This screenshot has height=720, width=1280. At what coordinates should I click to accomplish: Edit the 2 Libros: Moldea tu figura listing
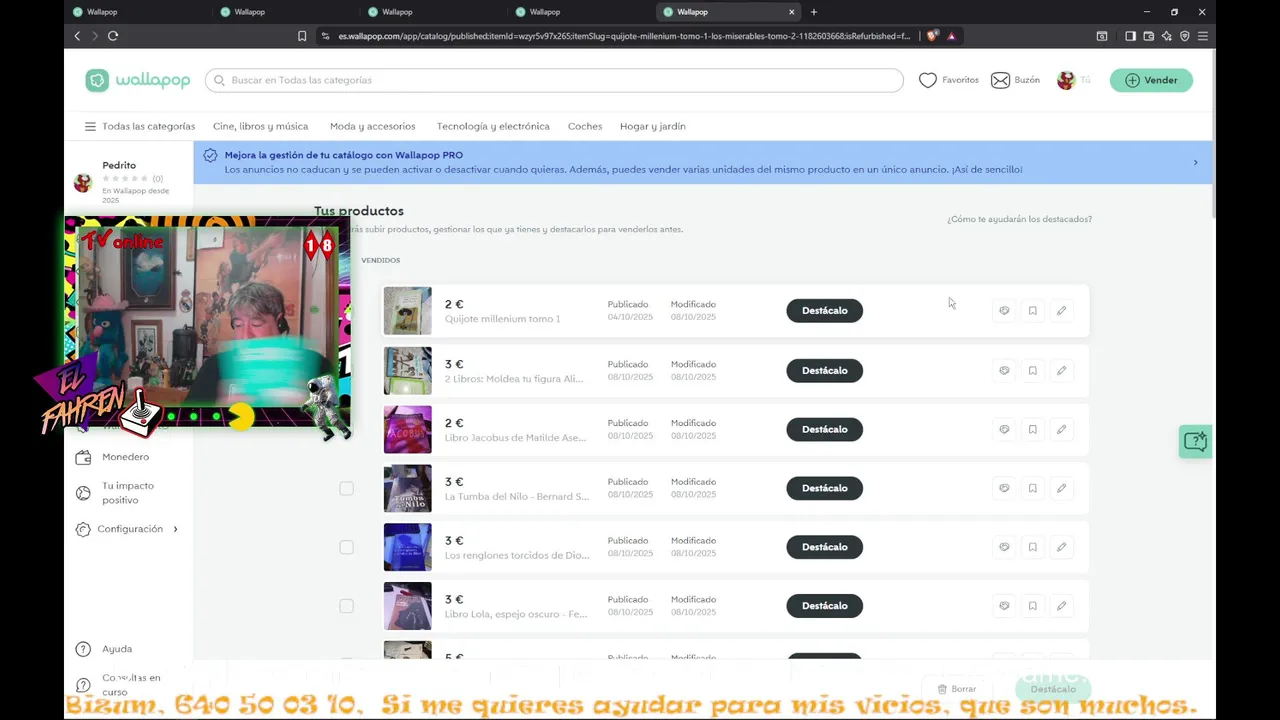tap(1061, 371)
